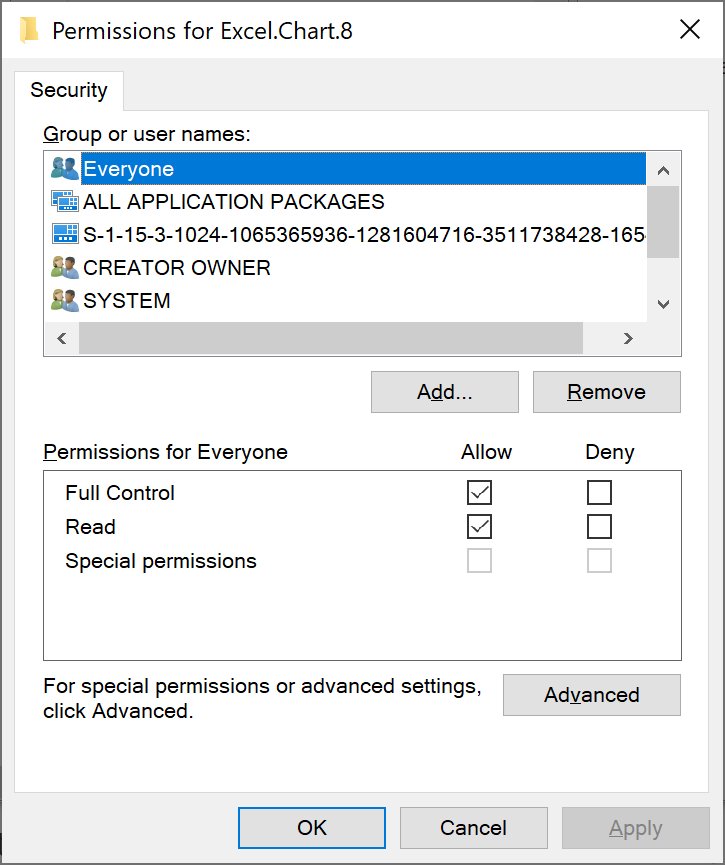Toggle Deny checkbox for Read
The image size is (725, 865).
click(599, 527)
